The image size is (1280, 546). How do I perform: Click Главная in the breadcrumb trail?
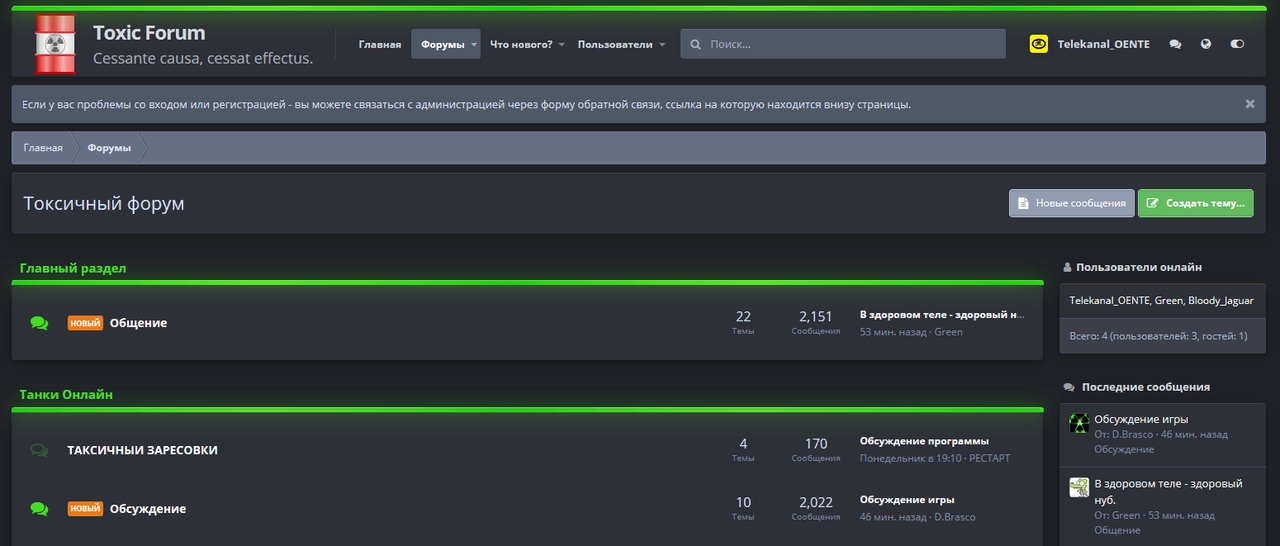43,148
